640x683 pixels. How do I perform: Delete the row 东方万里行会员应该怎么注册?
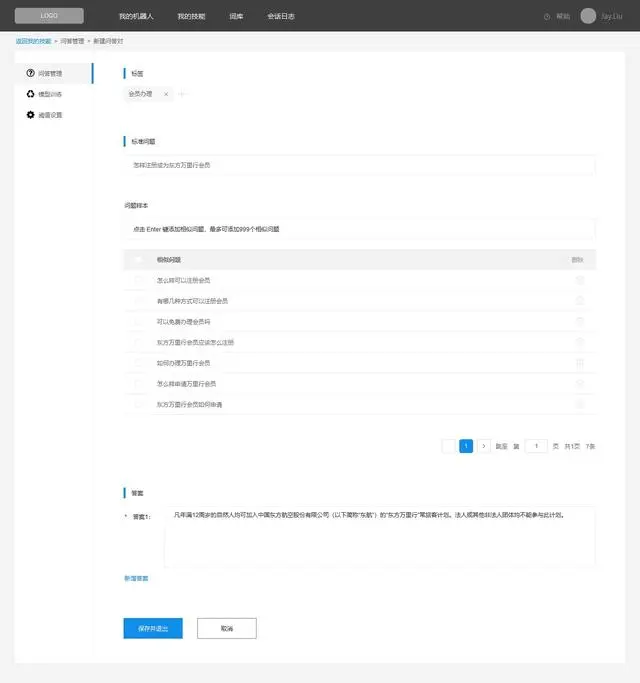pyautogui.click(x=580, y=342)
